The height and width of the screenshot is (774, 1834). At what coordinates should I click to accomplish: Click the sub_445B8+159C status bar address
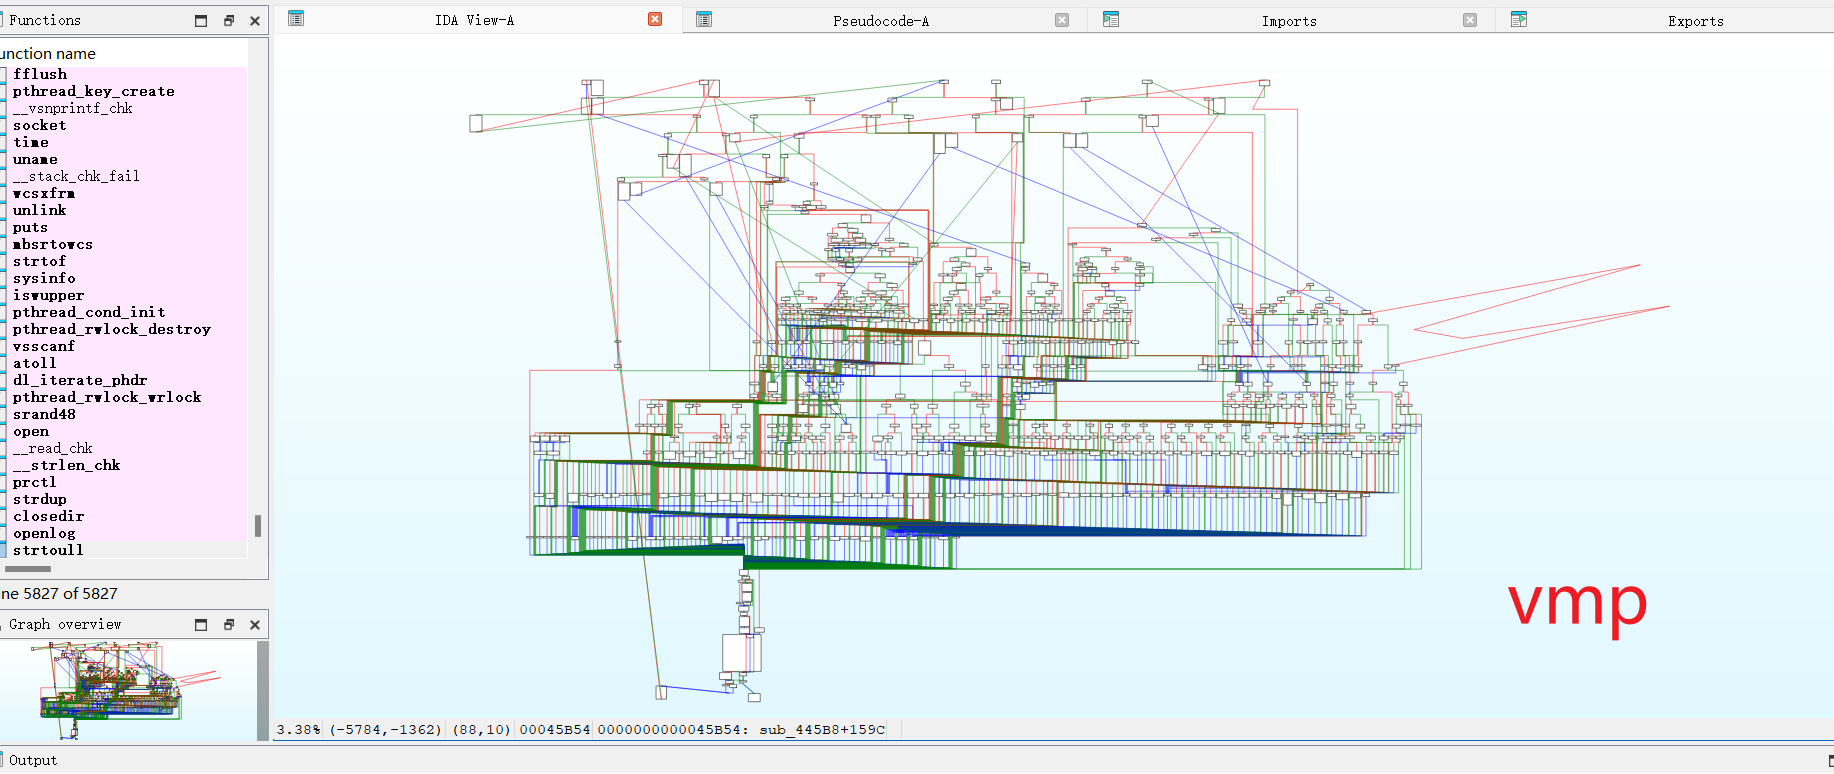click(x=822, y=730)
